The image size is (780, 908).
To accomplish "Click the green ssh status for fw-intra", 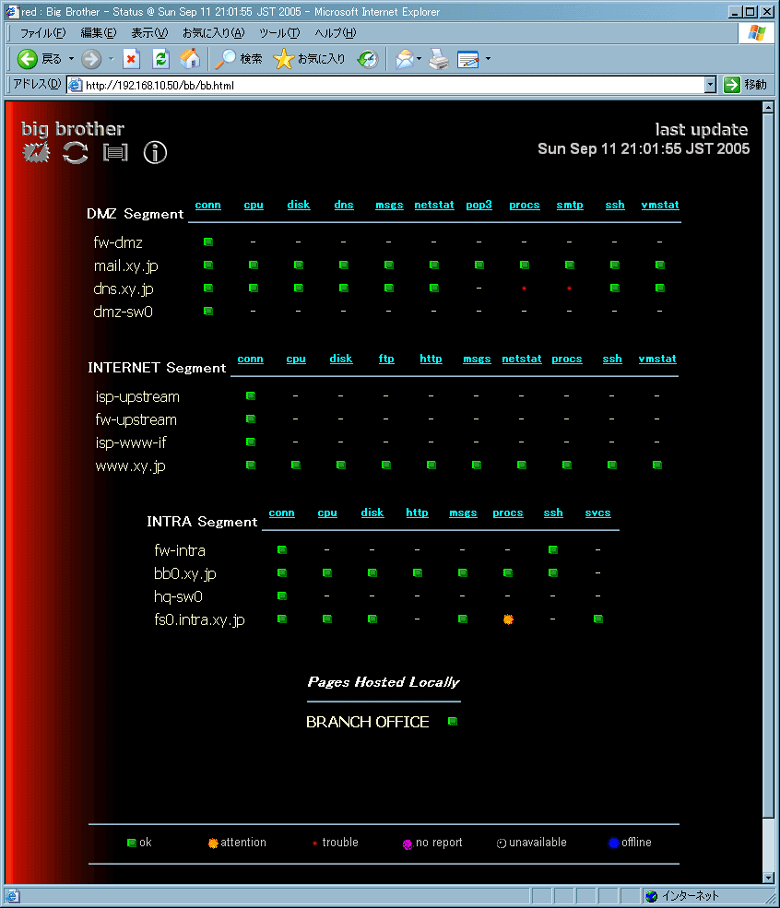I will 553,550.
